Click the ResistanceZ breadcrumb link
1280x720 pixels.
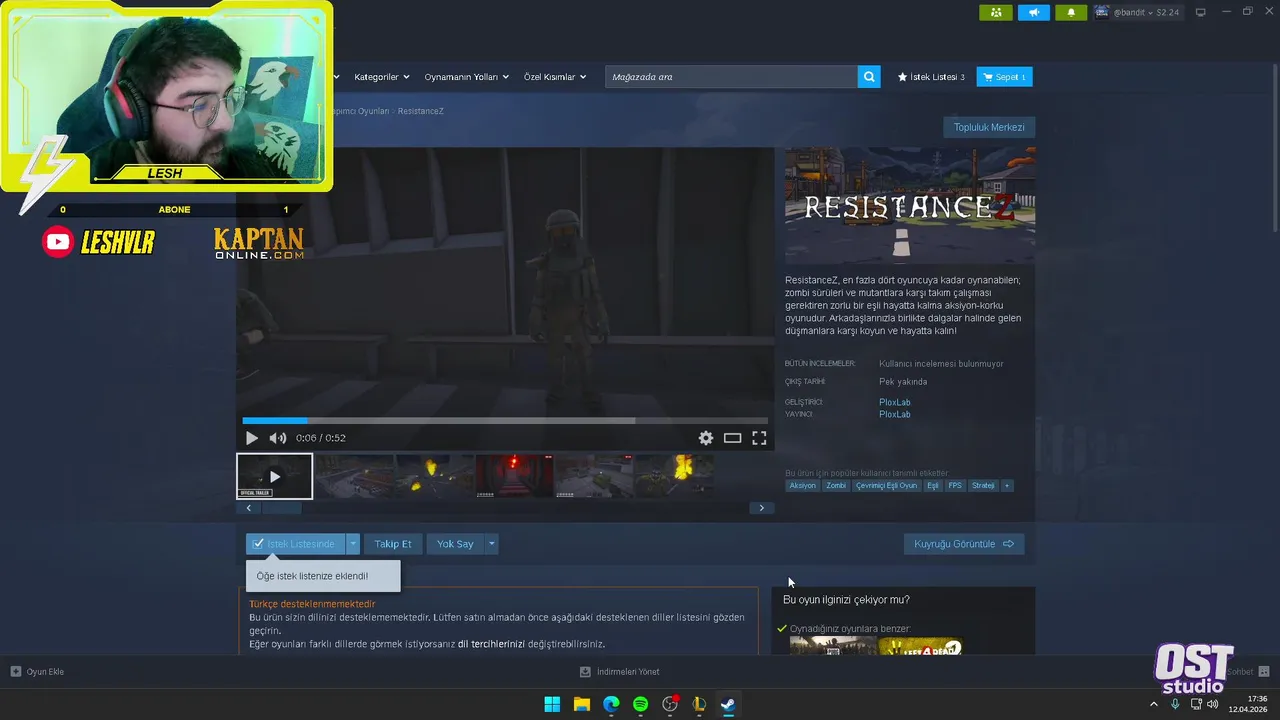(420, 111)
